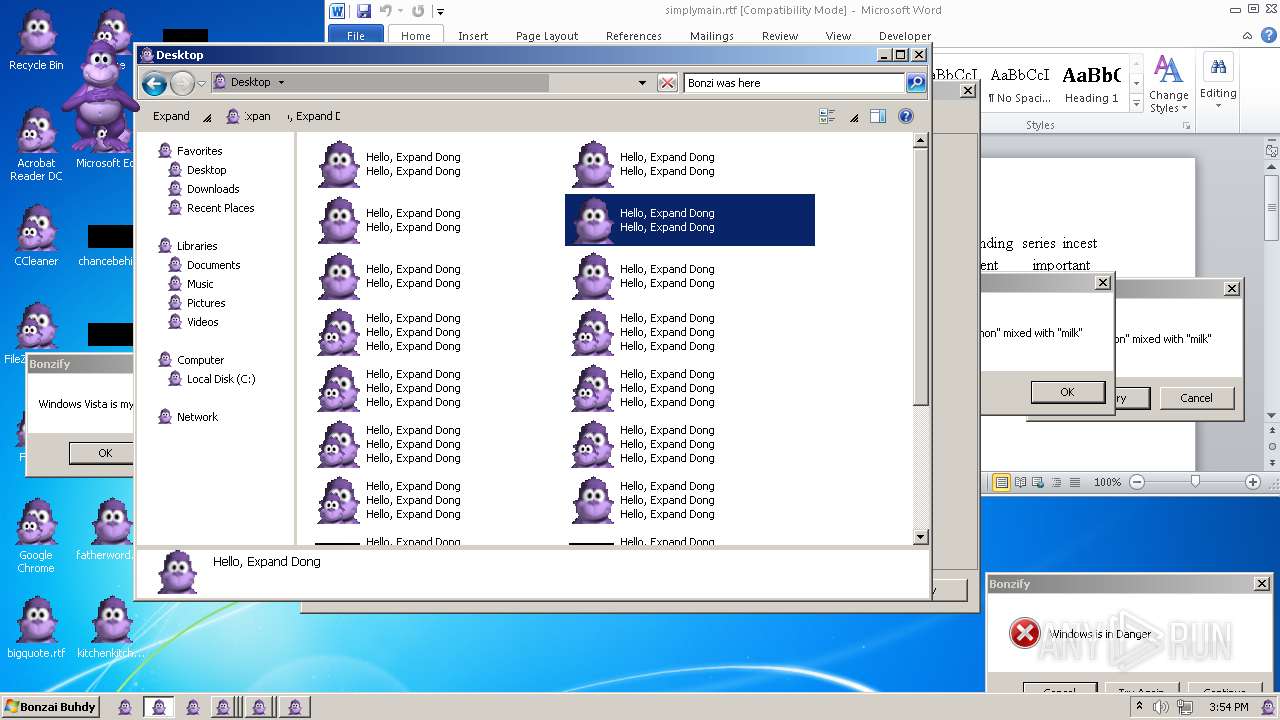Click the zoom slider handle in Word

click(1195, 482)
